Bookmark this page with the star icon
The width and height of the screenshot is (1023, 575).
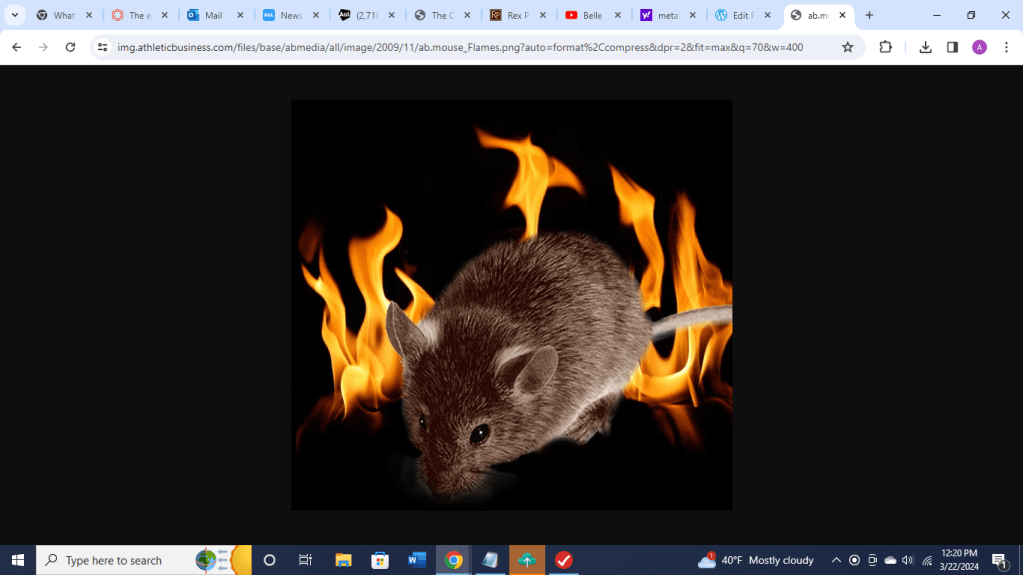[847, 47]
